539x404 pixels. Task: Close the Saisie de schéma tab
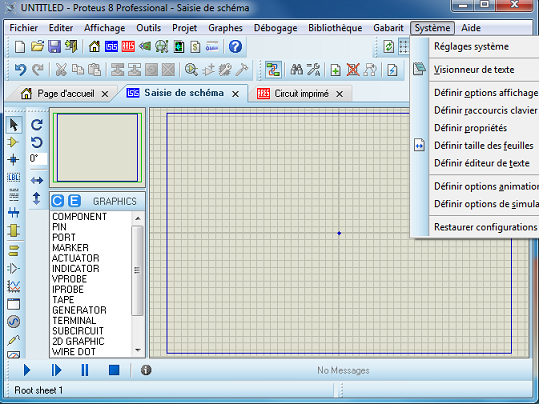(x=235, y=94)
